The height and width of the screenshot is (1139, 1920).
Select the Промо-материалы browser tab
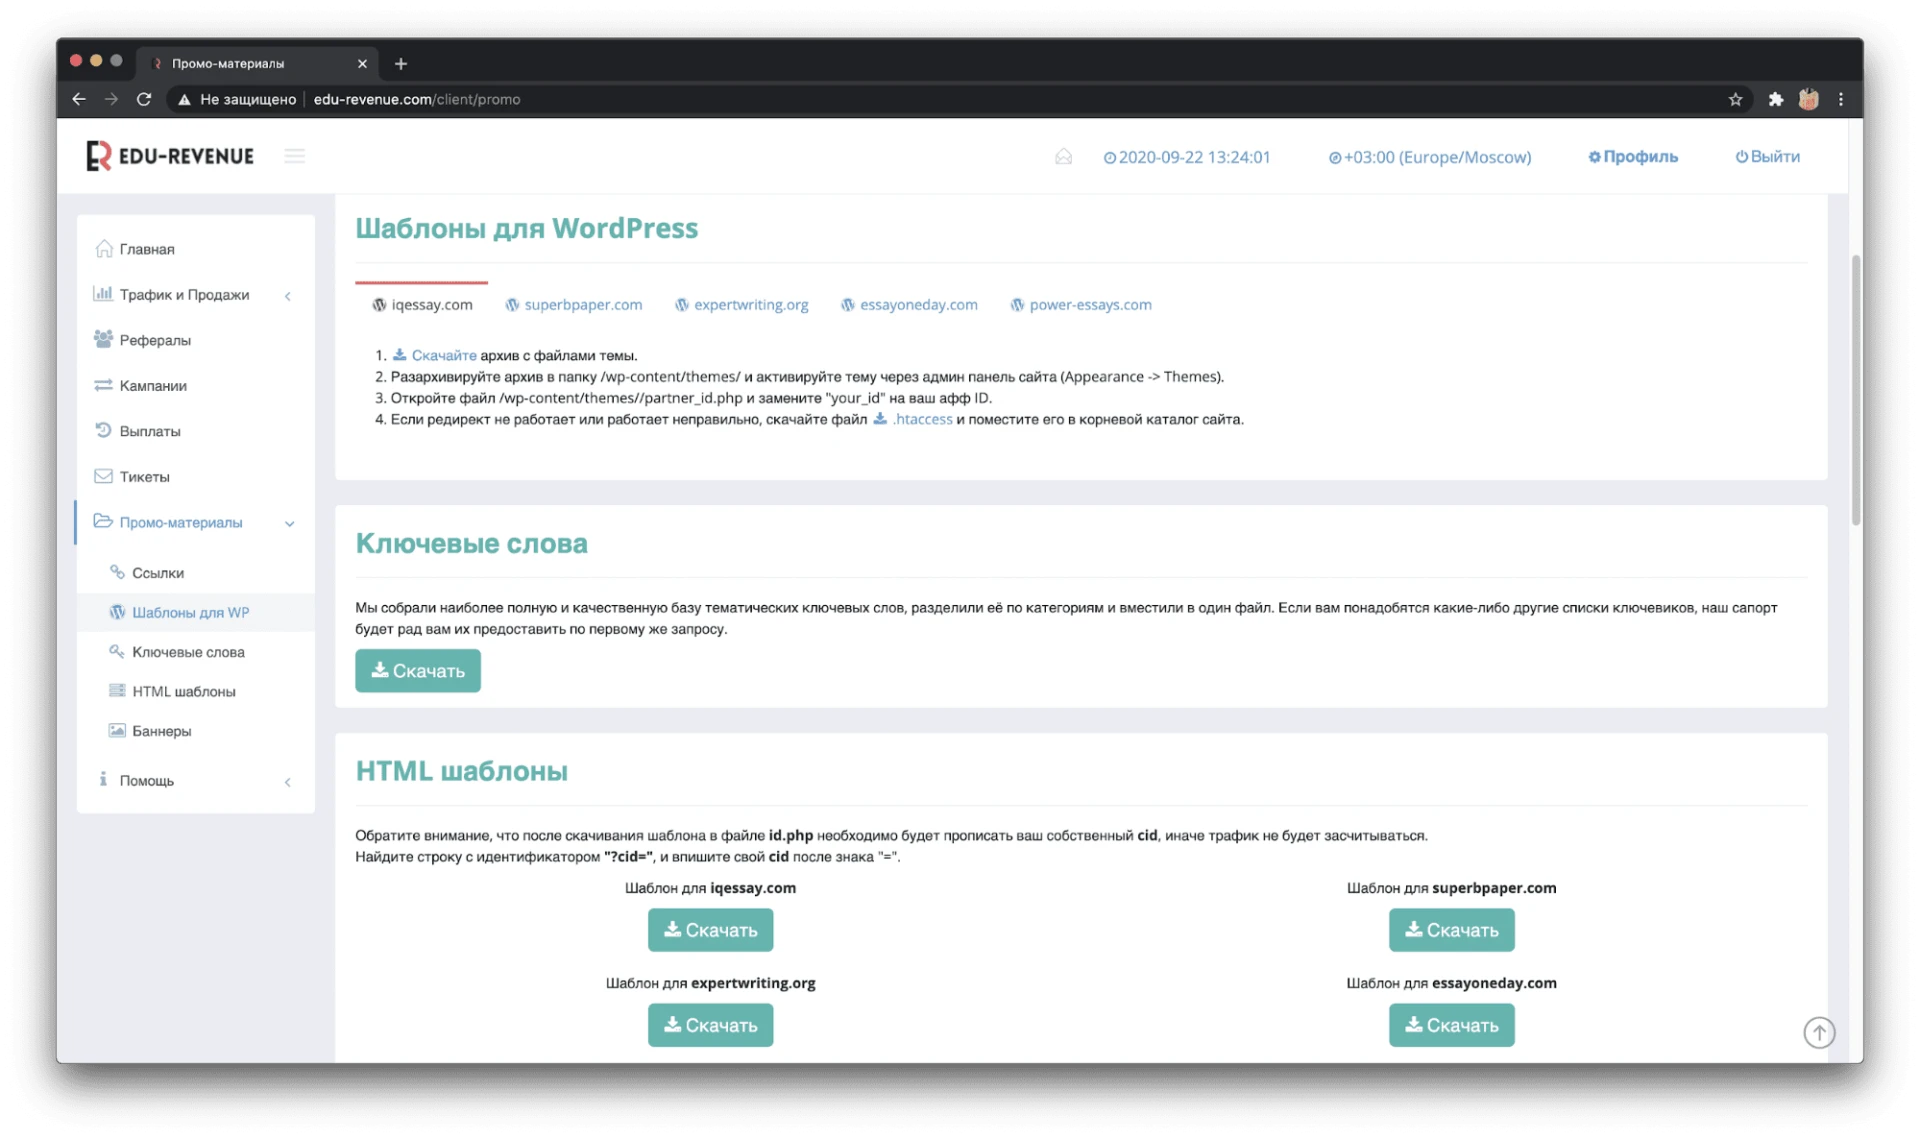tap(258, 63)
